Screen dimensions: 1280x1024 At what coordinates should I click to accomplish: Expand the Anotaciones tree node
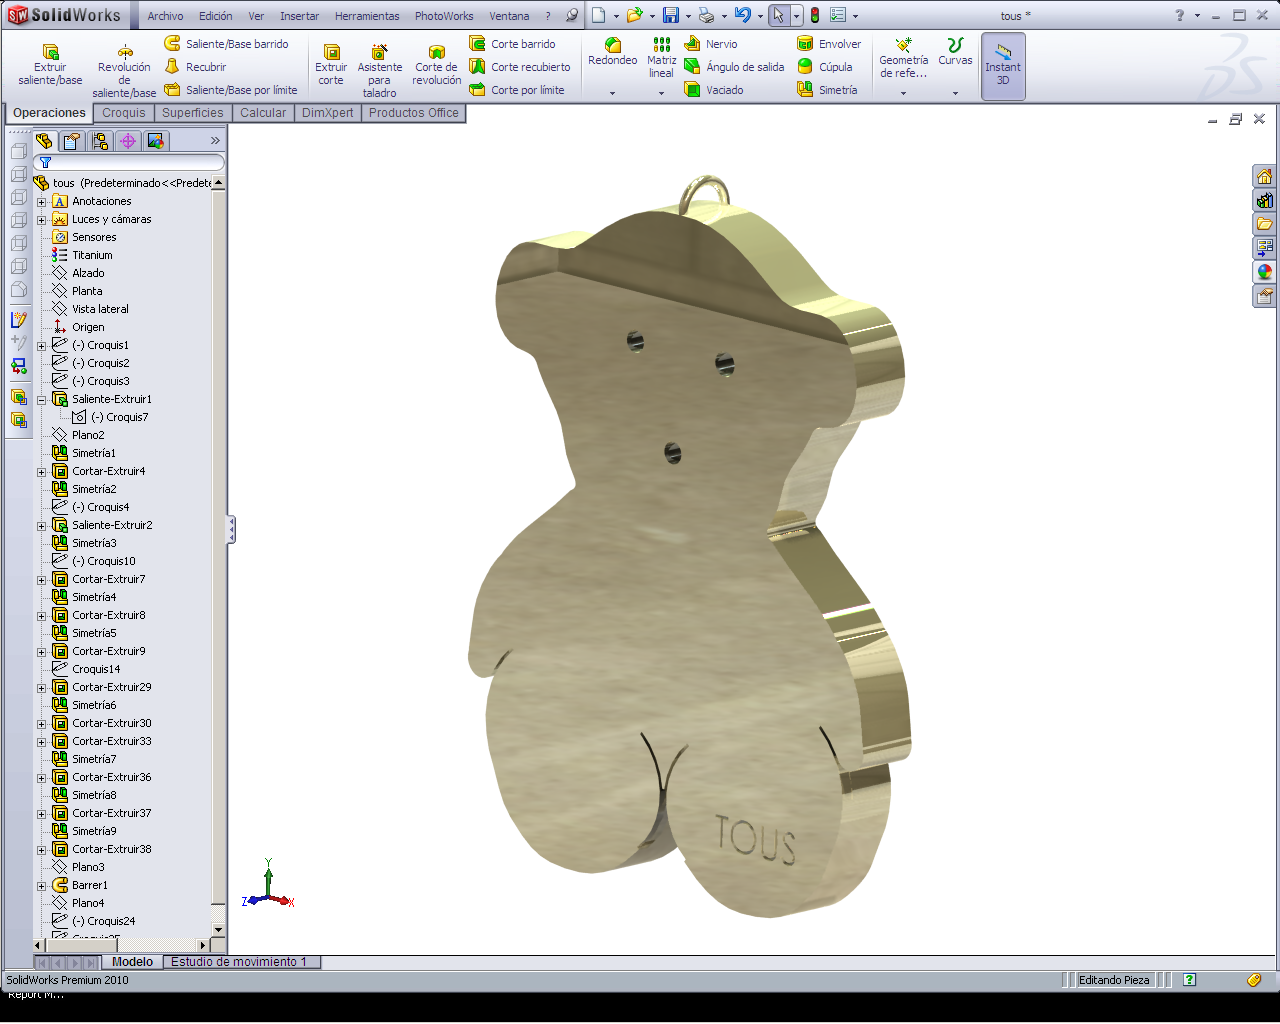pos(42,202)
